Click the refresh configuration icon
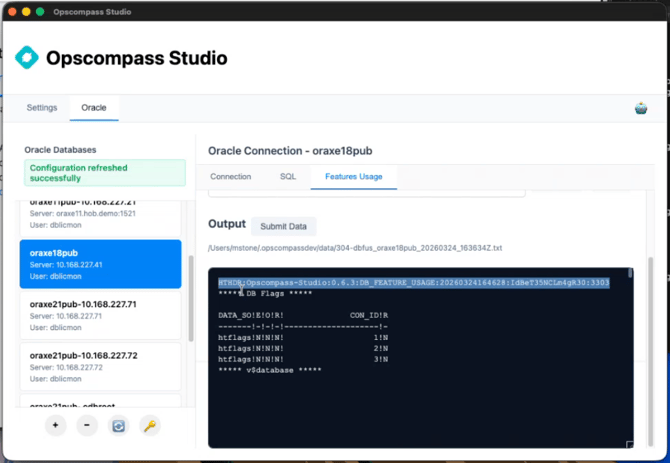The width and height of the screenshot is (670, 463). (118, 426)
